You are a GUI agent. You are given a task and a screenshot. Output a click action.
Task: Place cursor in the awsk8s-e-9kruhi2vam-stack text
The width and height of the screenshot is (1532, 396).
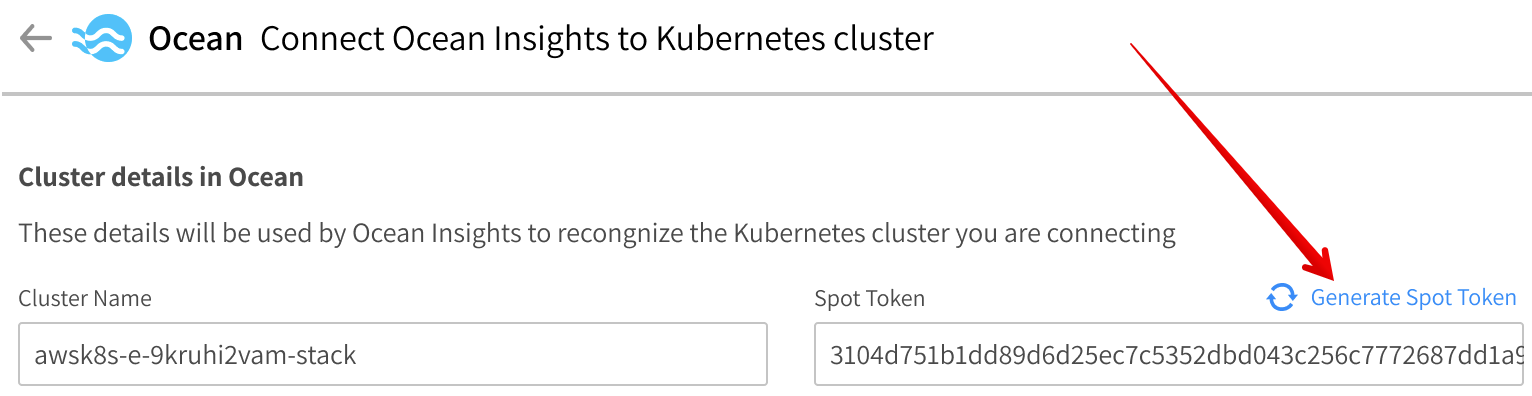tap(195, 354)
